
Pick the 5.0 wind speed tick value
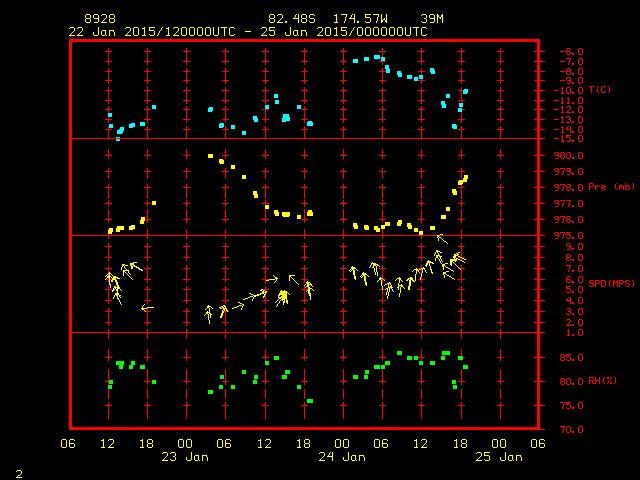point(574,290)
